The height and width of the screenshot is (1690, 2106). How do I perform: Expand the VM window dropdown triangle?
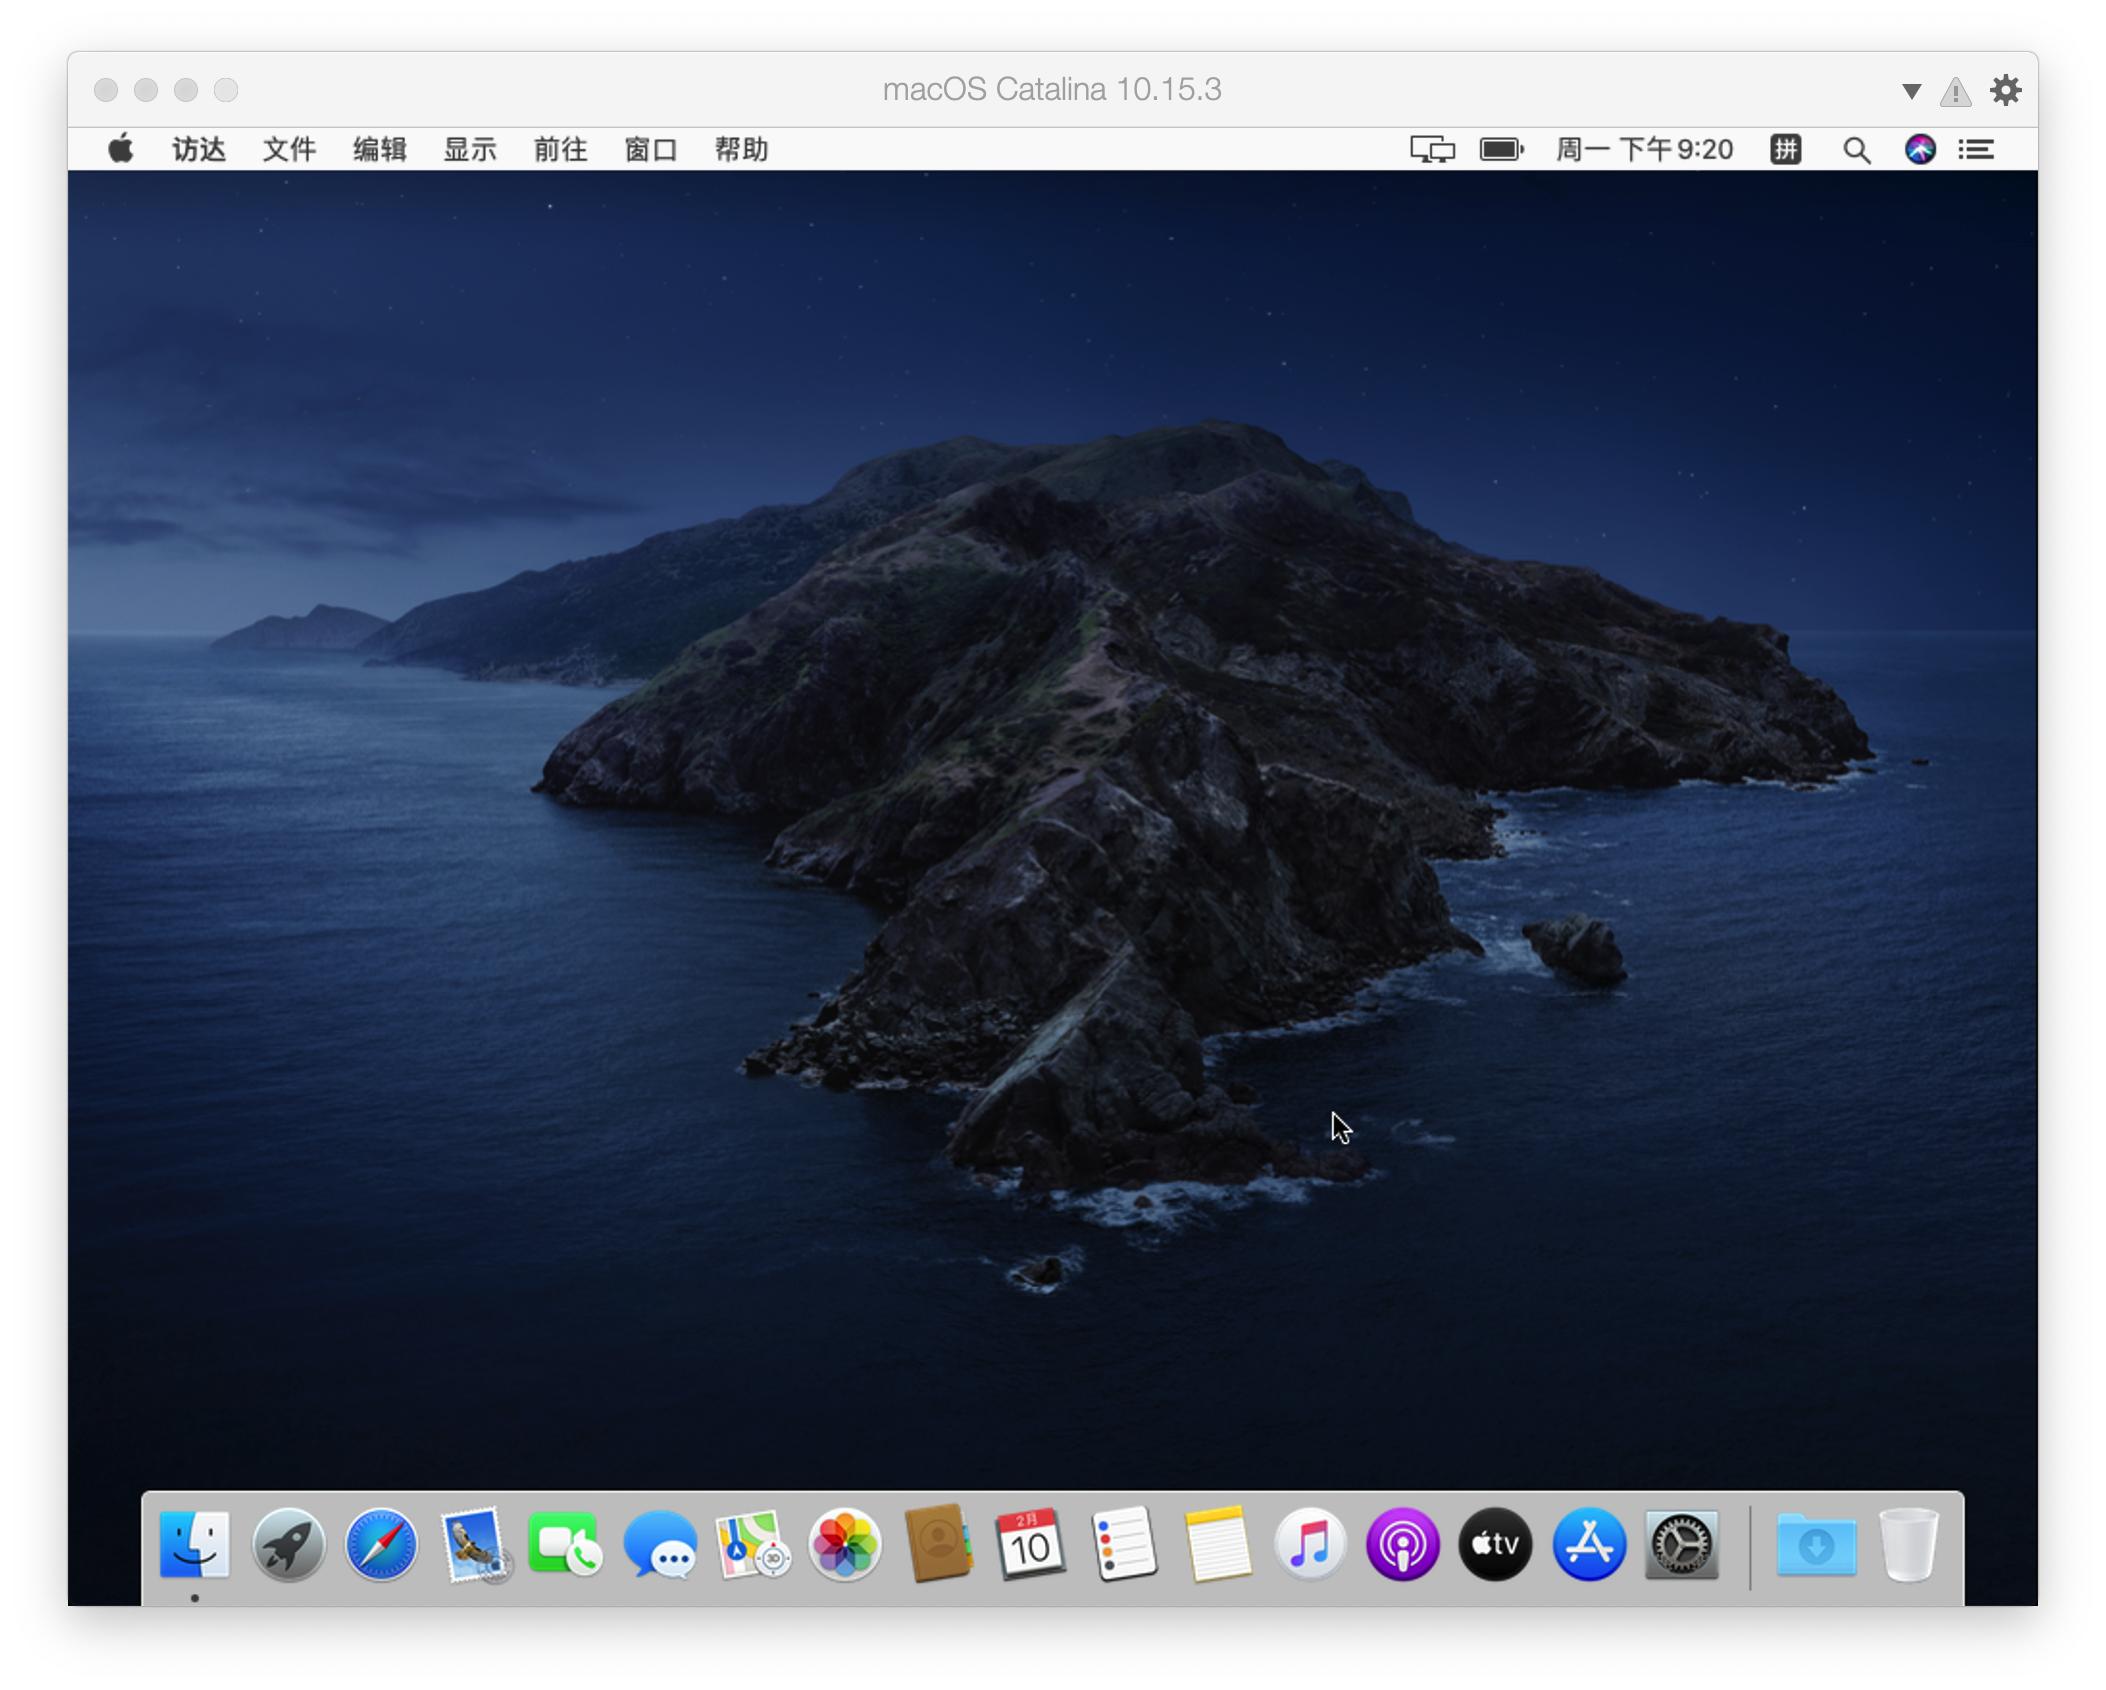(x=1911, y=91)
